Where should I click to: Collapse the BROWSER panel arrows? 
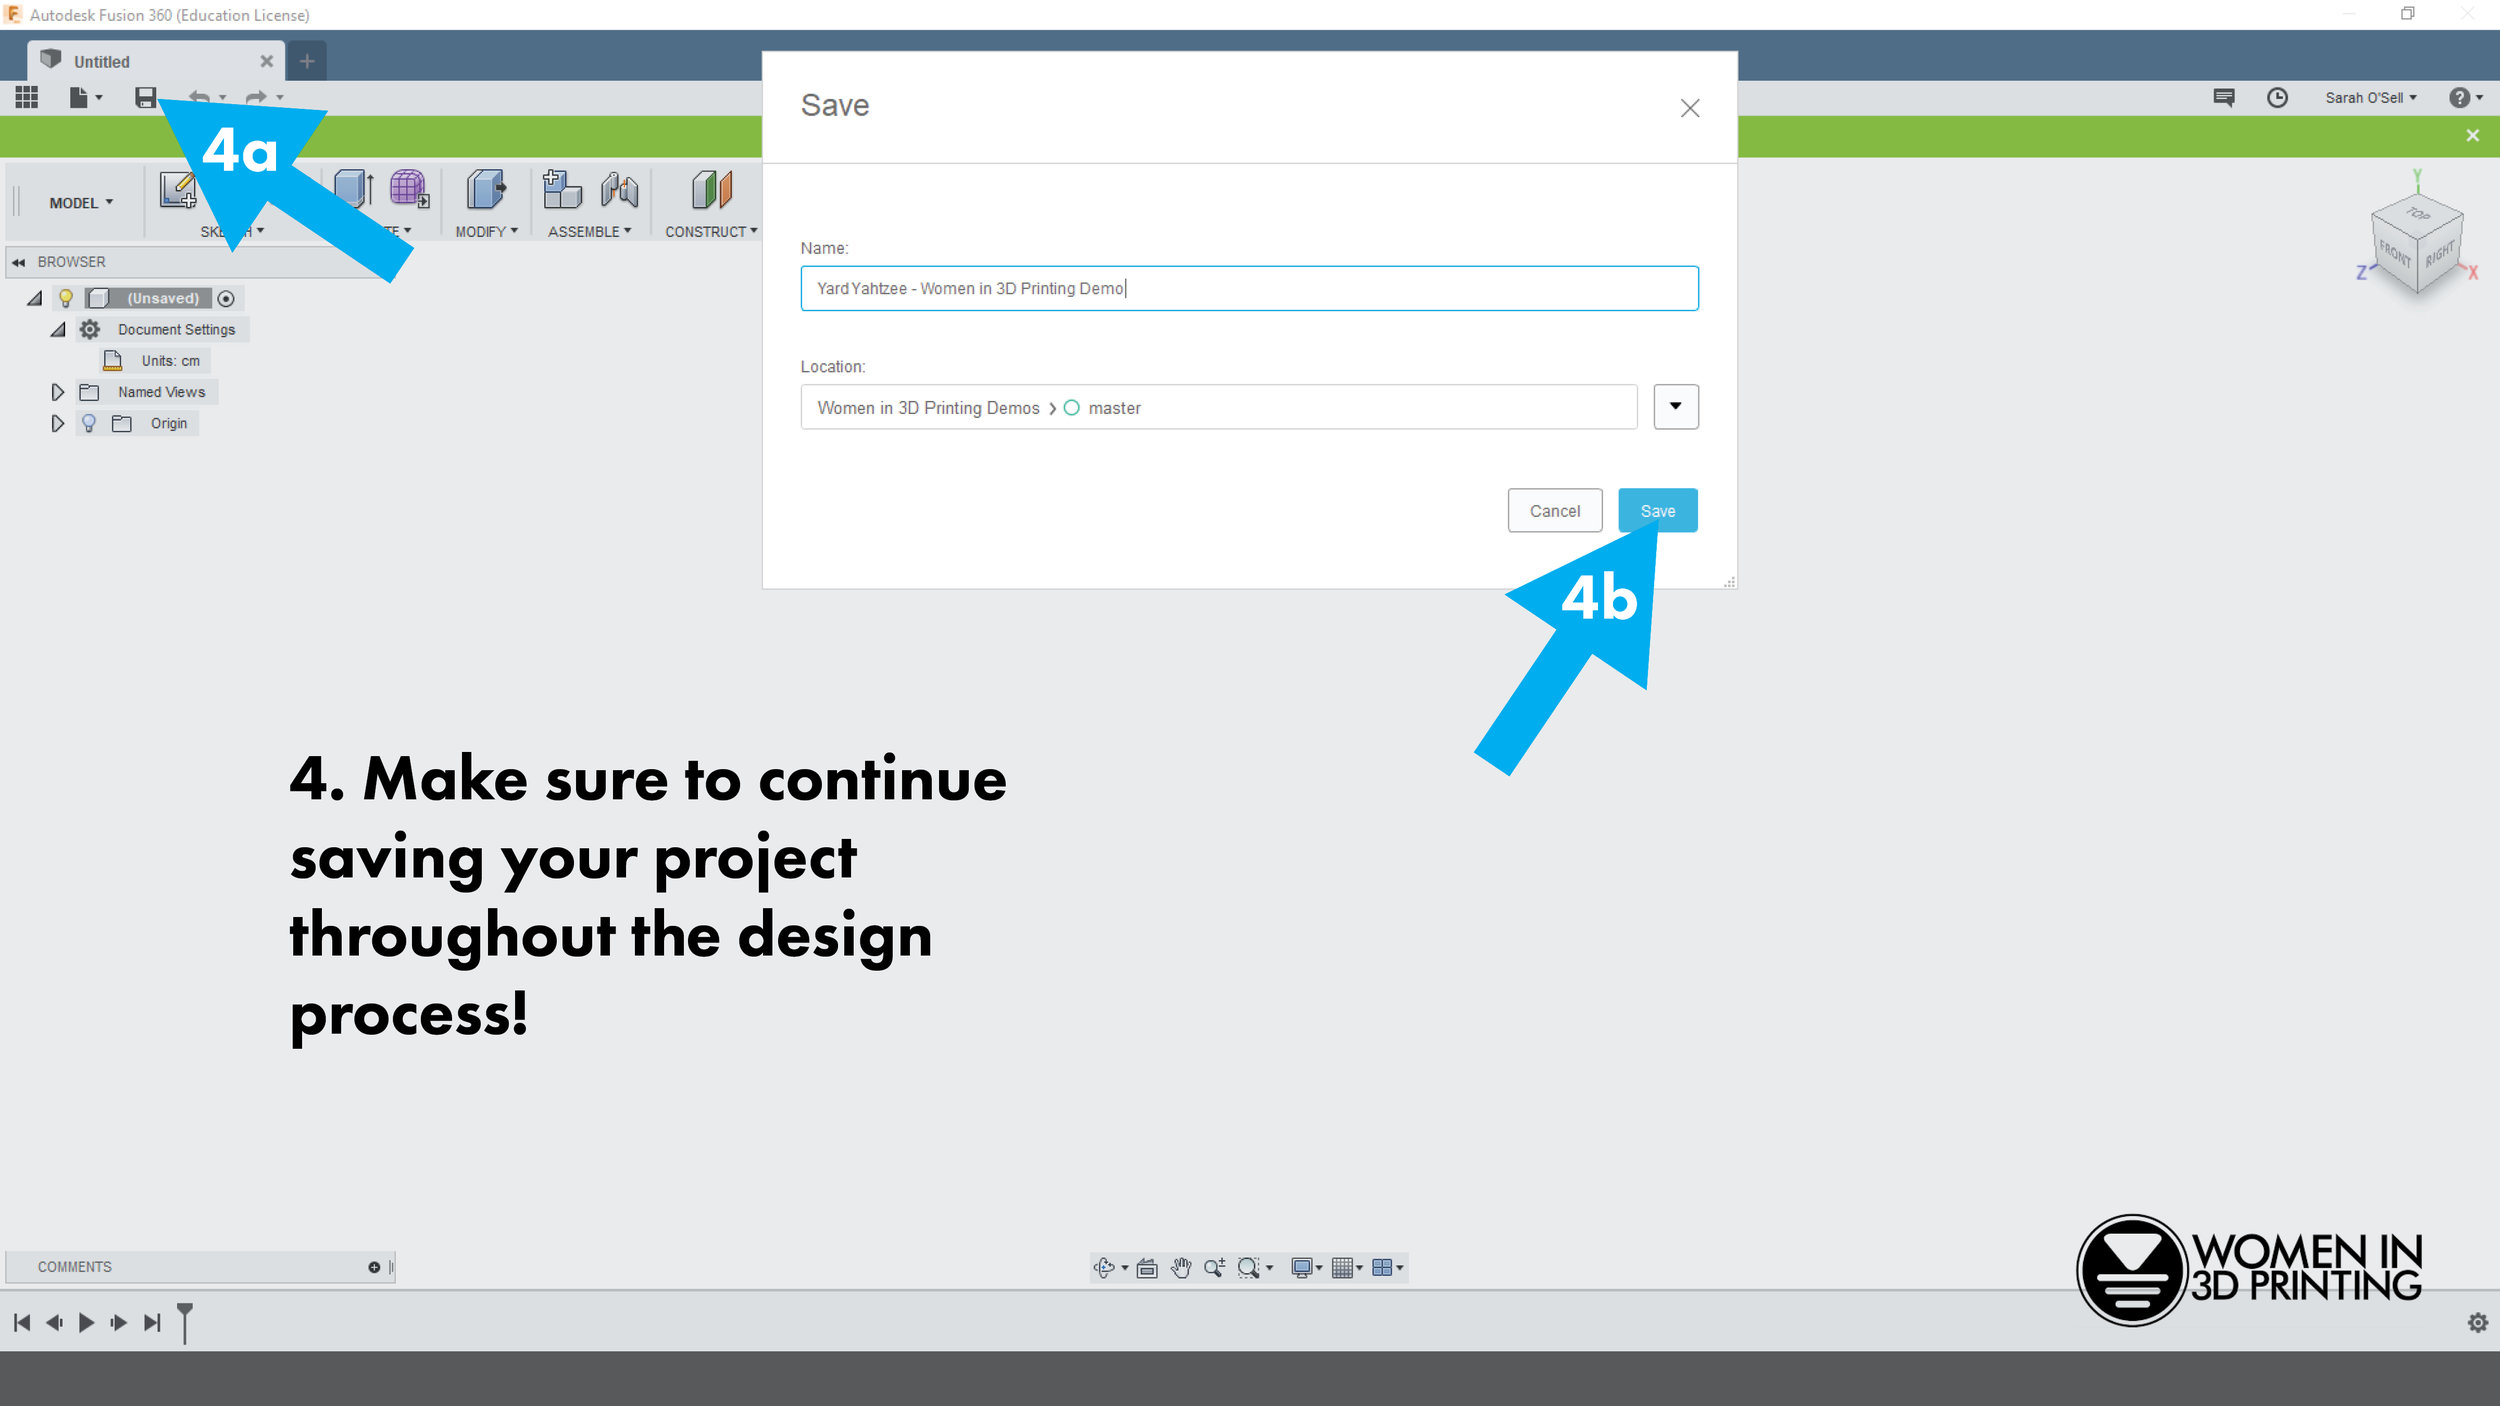tap(18, 262)
